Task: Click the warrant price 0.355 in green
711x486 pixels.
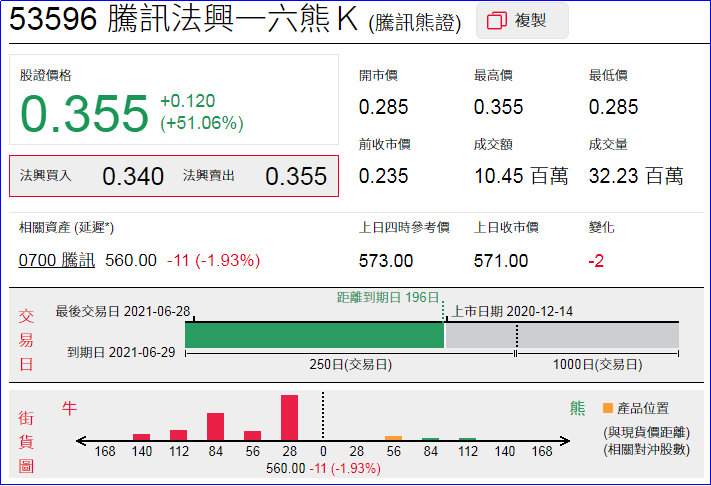Action: click(84, 113)
